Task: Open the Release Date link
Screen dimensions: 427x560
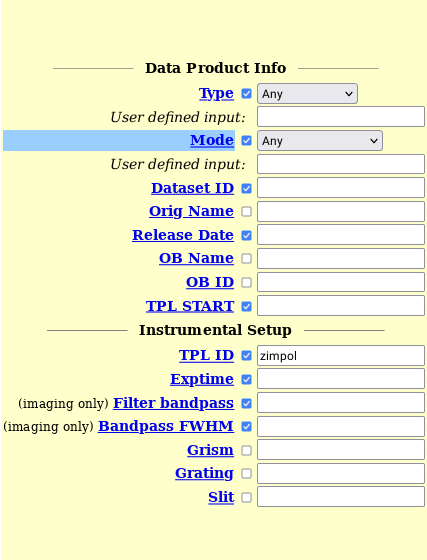Action: click(x=183, y=235)
